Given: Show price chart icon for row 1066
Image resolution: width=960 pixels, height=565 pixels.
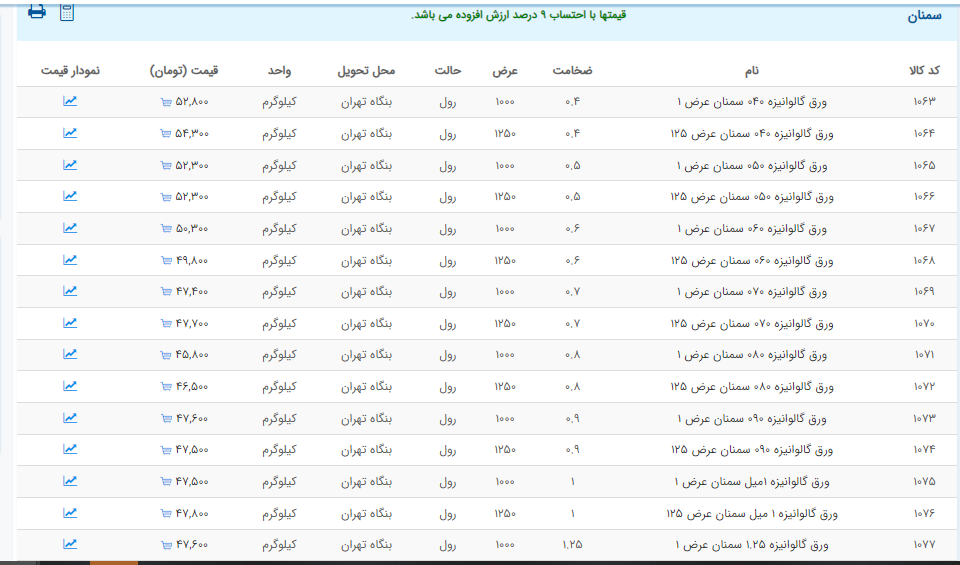Looking at the screenshot, I should coord(70,196).
